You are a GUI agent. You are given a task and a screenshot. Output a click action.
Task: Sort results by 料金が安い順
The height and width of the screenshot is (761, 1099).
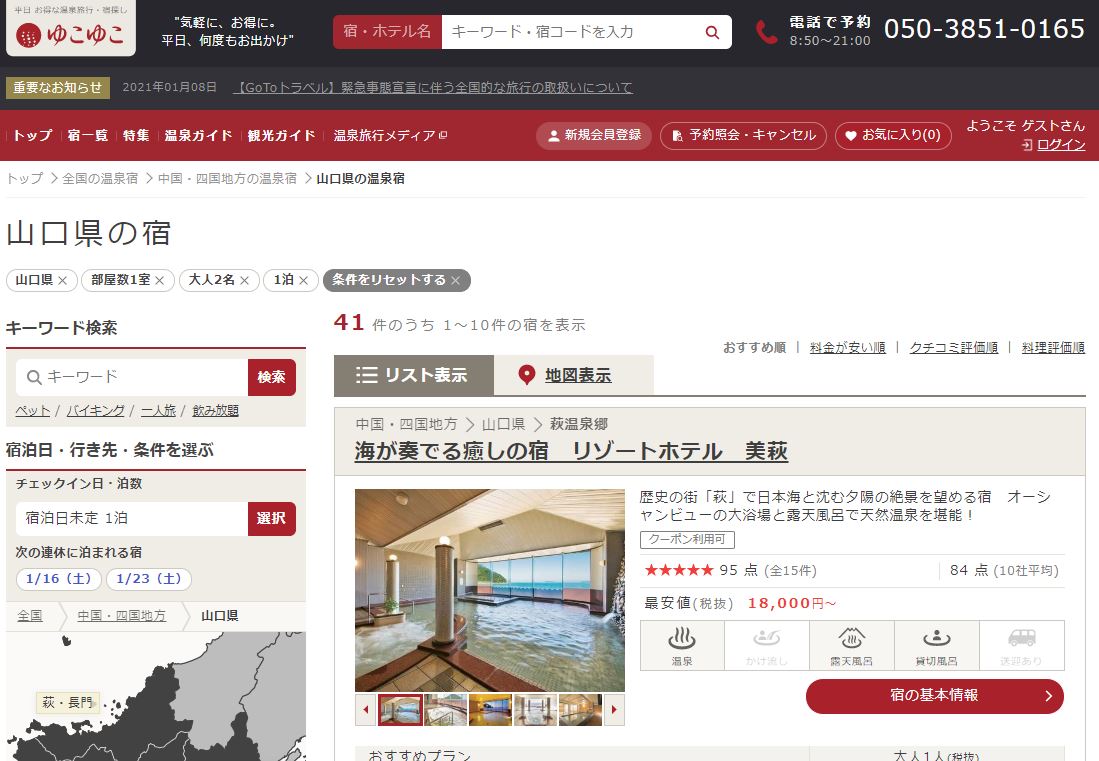tap(847, 347)
